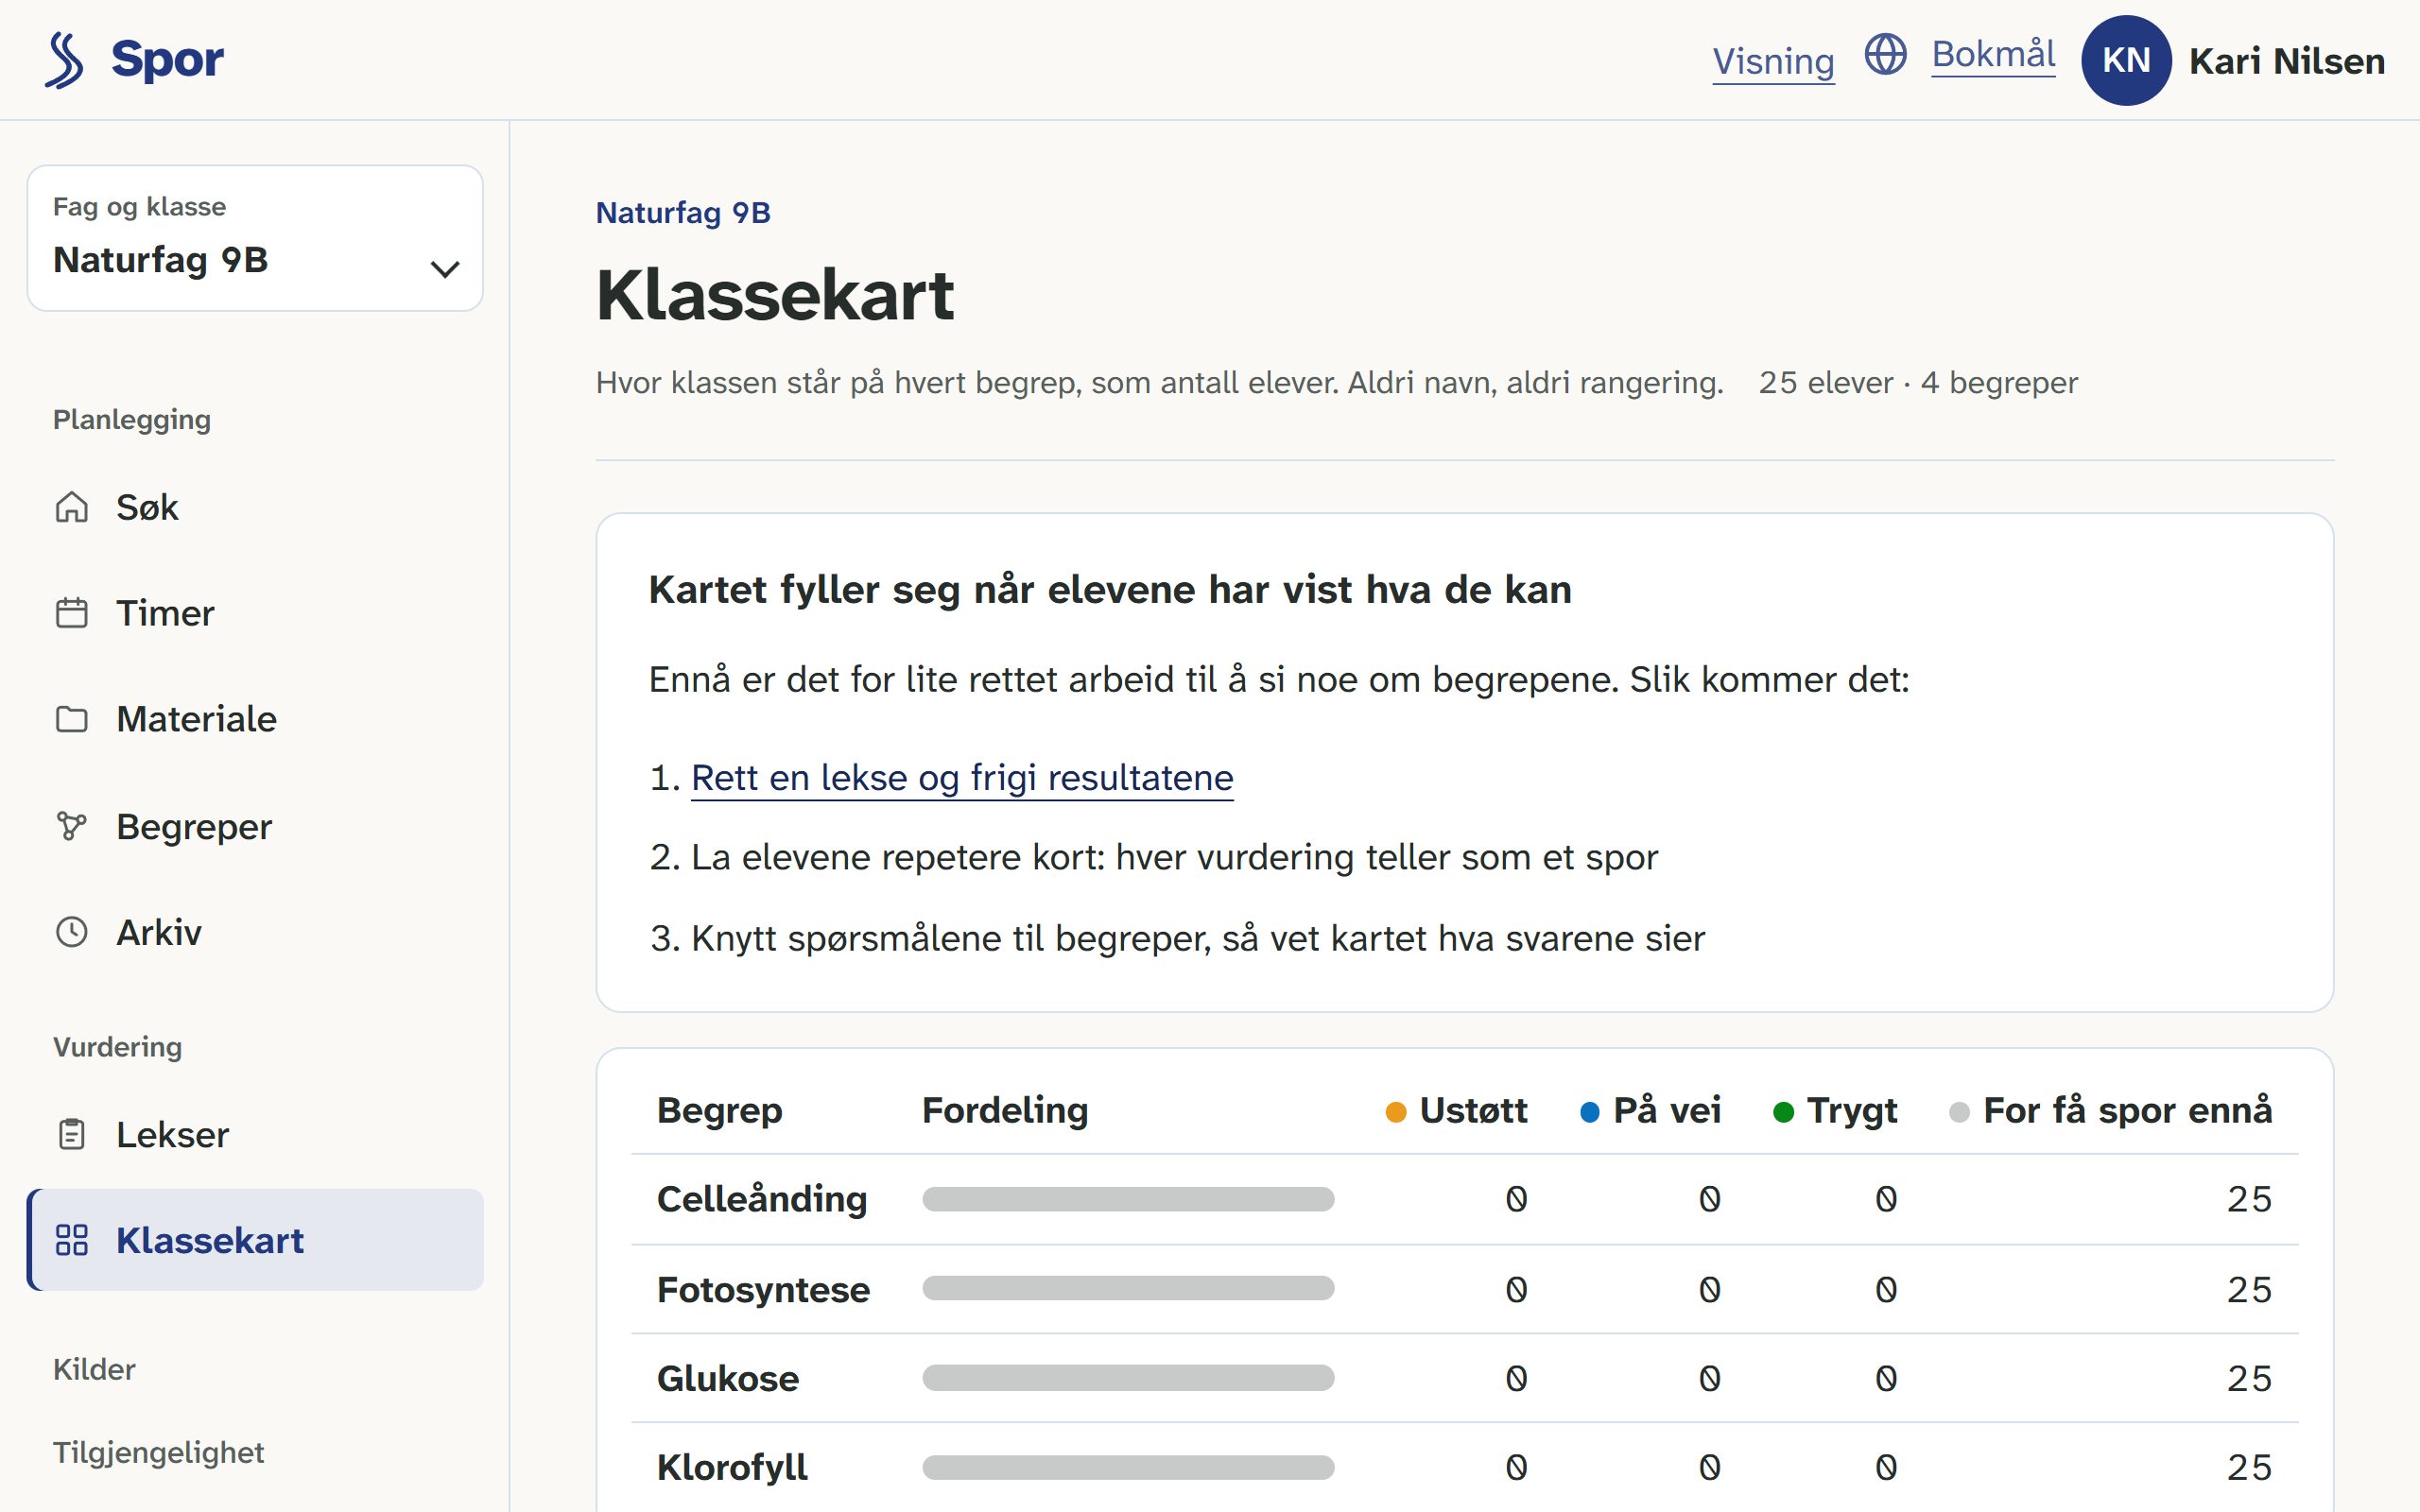Click the Celleånding distribution bar
2420x1512 pixels.
[1128, 1199]
